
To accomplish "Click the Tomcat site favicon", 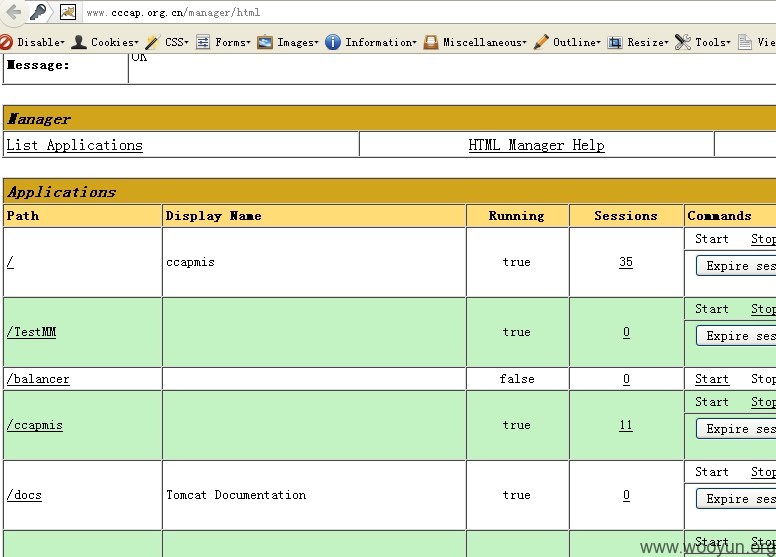I will click(68, 12).
